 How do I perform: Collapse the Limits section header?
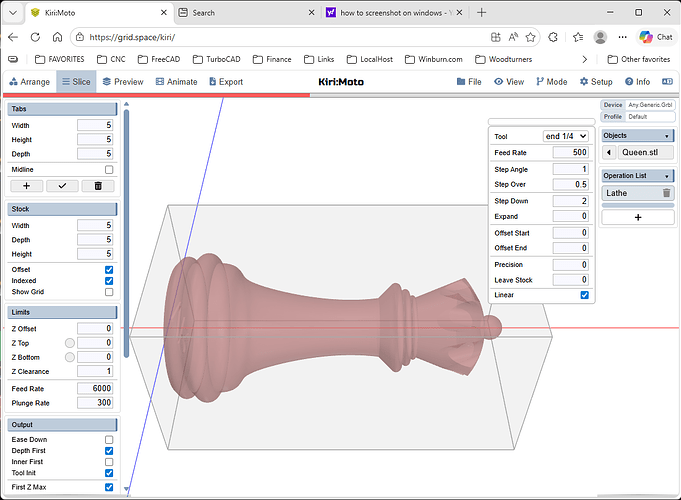(62, 312)
